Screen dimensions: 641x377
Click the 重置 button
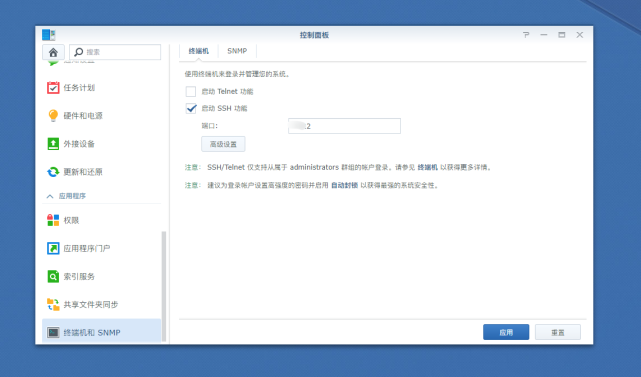tap(558, 332)
